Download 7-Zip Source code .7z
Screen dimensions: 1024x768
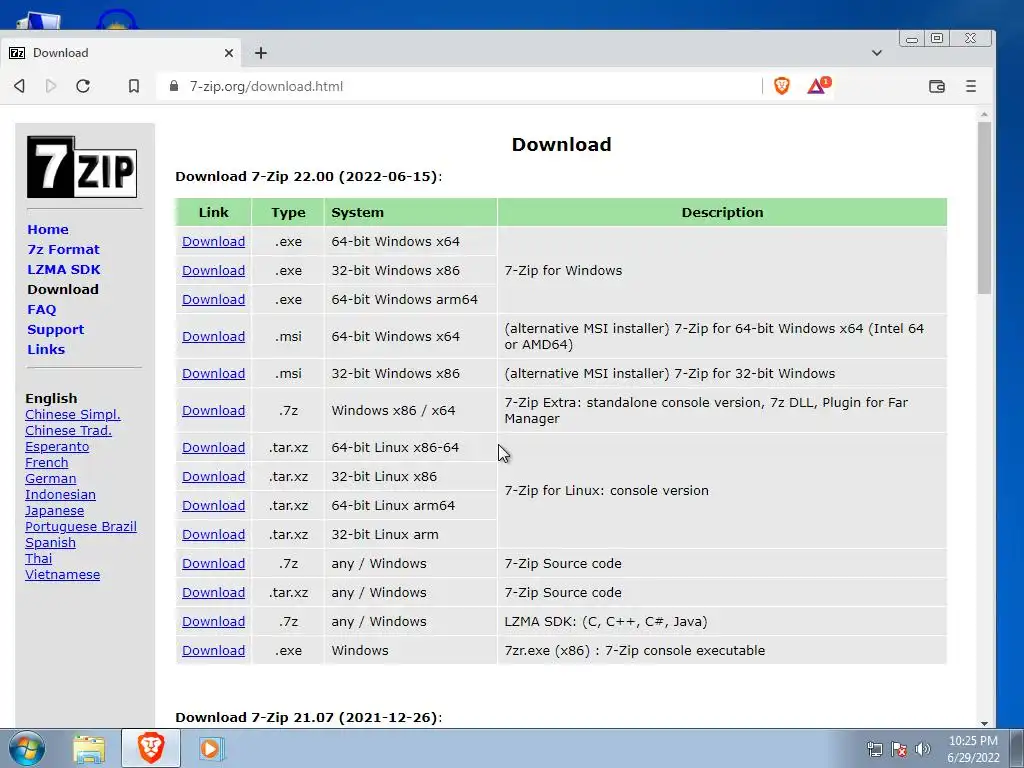tap(214, 564)
